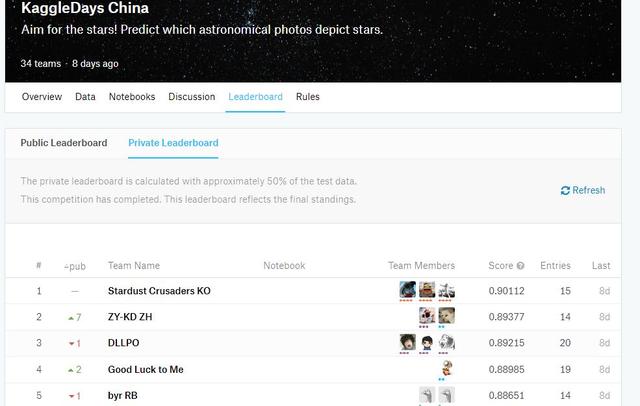The height and width of the screenshot is (406, 640).
Task: Click last avatar of DLLPO team
Action: (447, 342)
